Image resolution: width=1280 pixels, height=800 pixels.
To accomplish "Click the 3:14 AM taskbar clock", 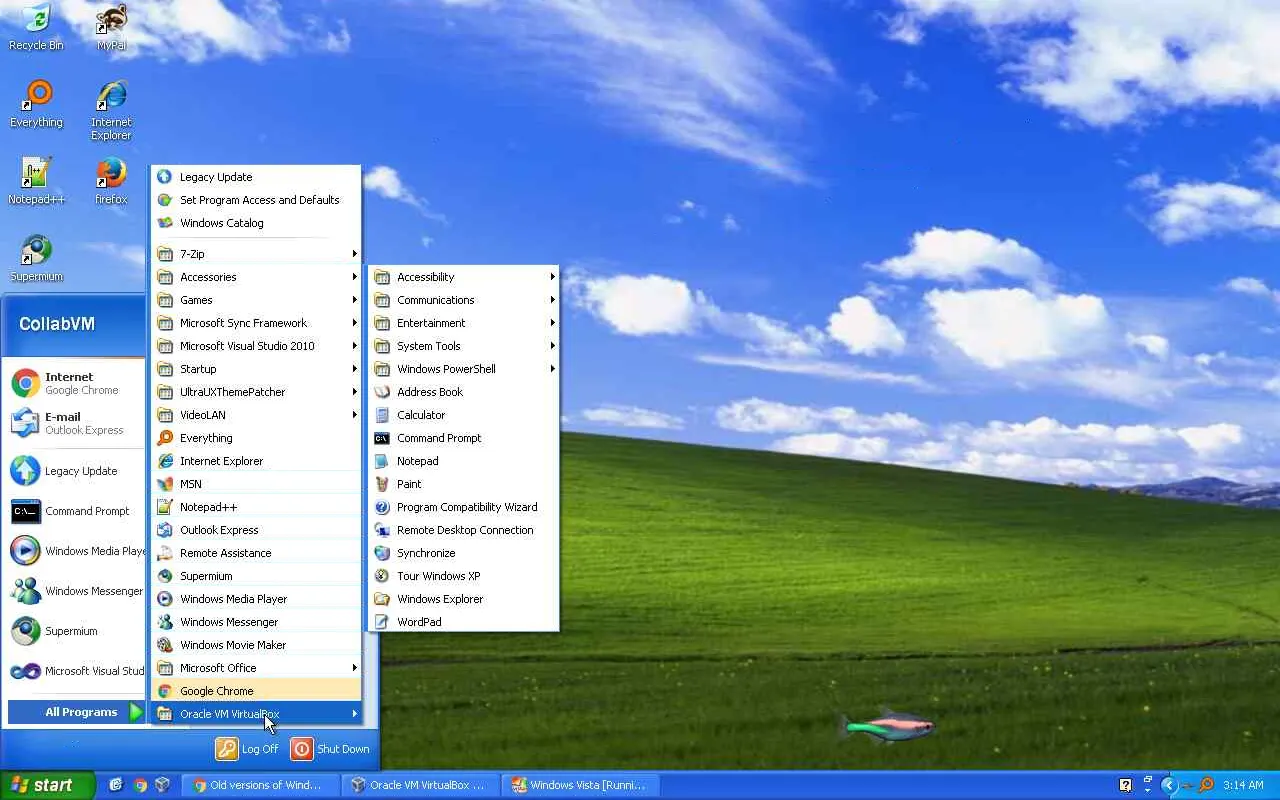I will [1243, 785].
